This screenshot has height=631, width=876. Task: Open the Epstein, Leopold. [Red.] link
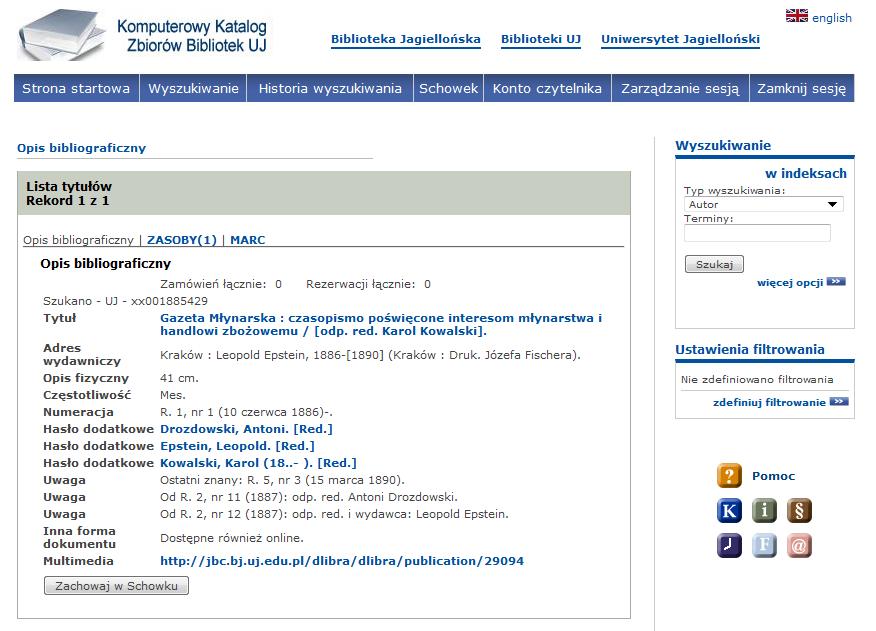pyautogui.click(x=237, y=446)
